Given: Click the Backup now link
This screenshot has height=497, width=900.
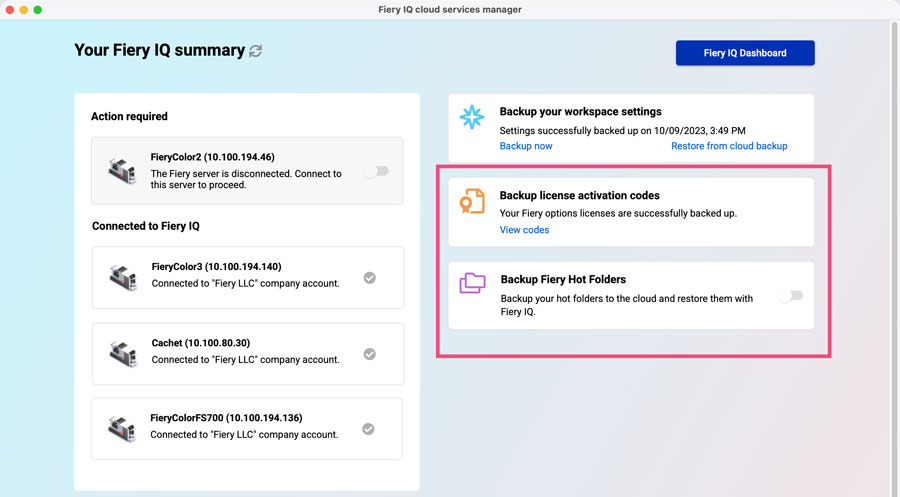Looking at the screenshot, I should coord(526,146).
